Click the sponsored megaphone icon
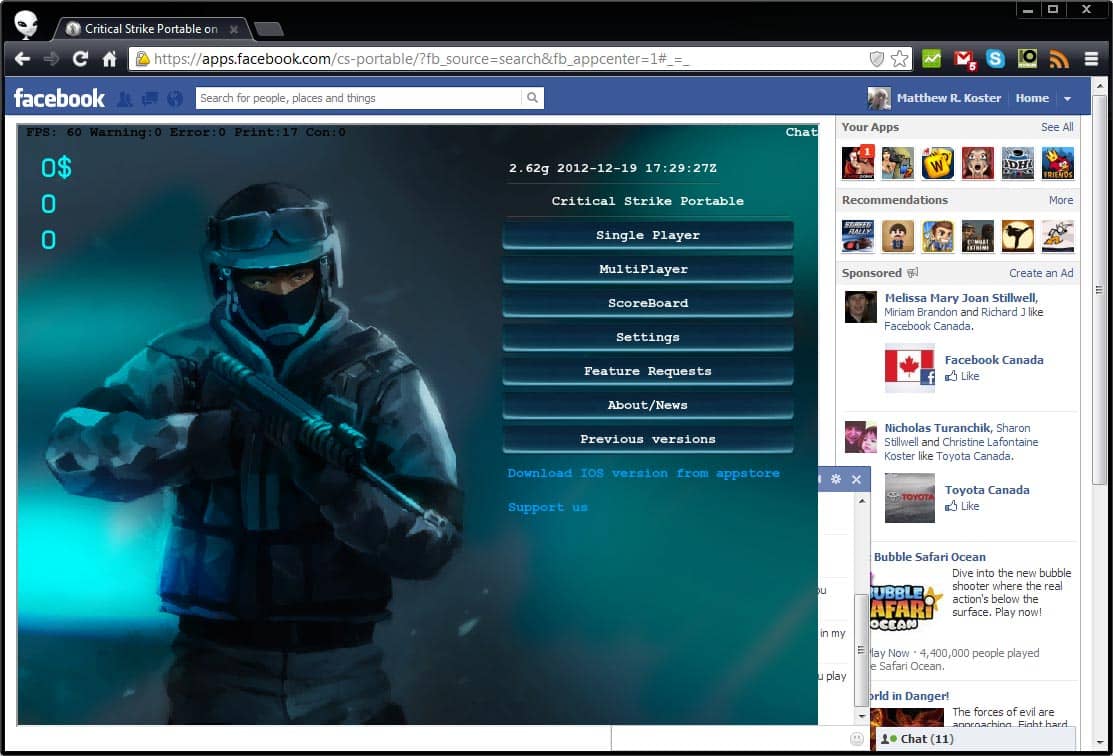 (x=913, y=273)
